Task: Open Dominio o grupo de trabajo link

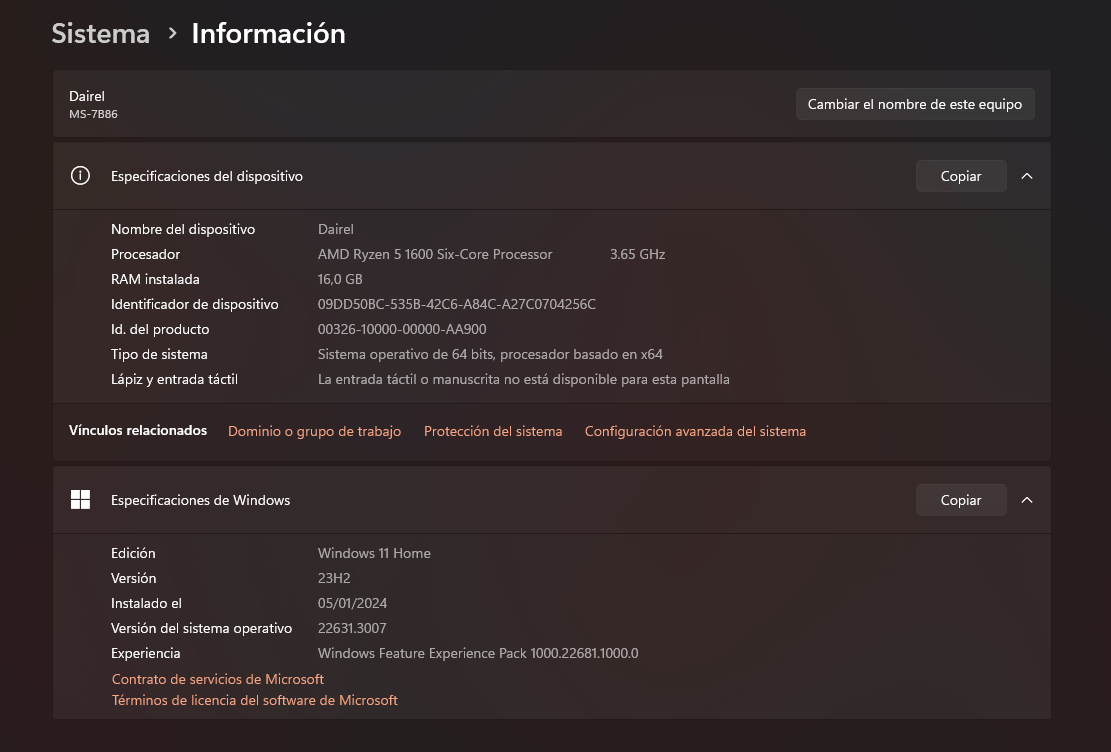Action: pos(315,431)
